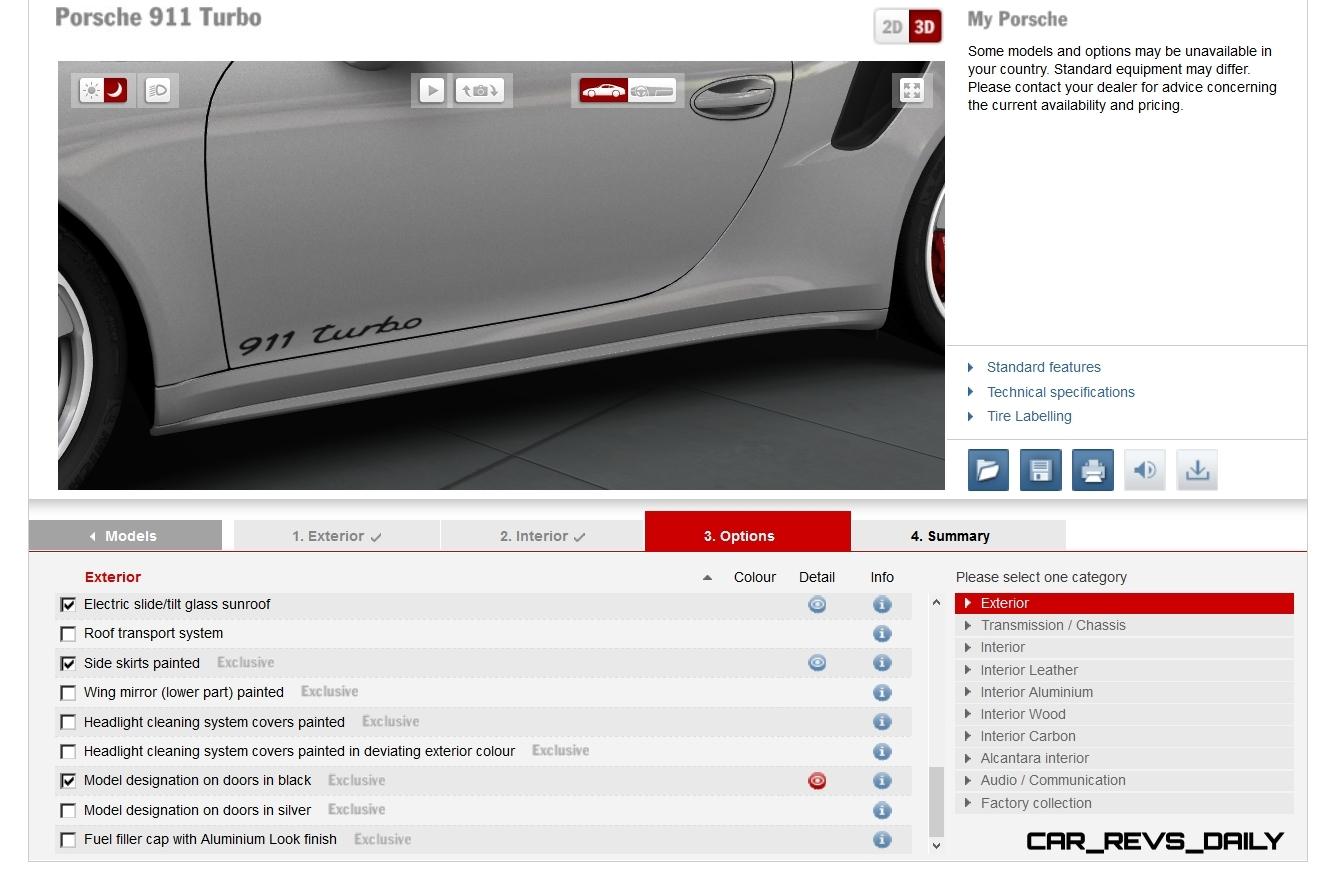Toggle the sound speaker icon
This screenshot has height=882, width=1329.
[1144, 470]
